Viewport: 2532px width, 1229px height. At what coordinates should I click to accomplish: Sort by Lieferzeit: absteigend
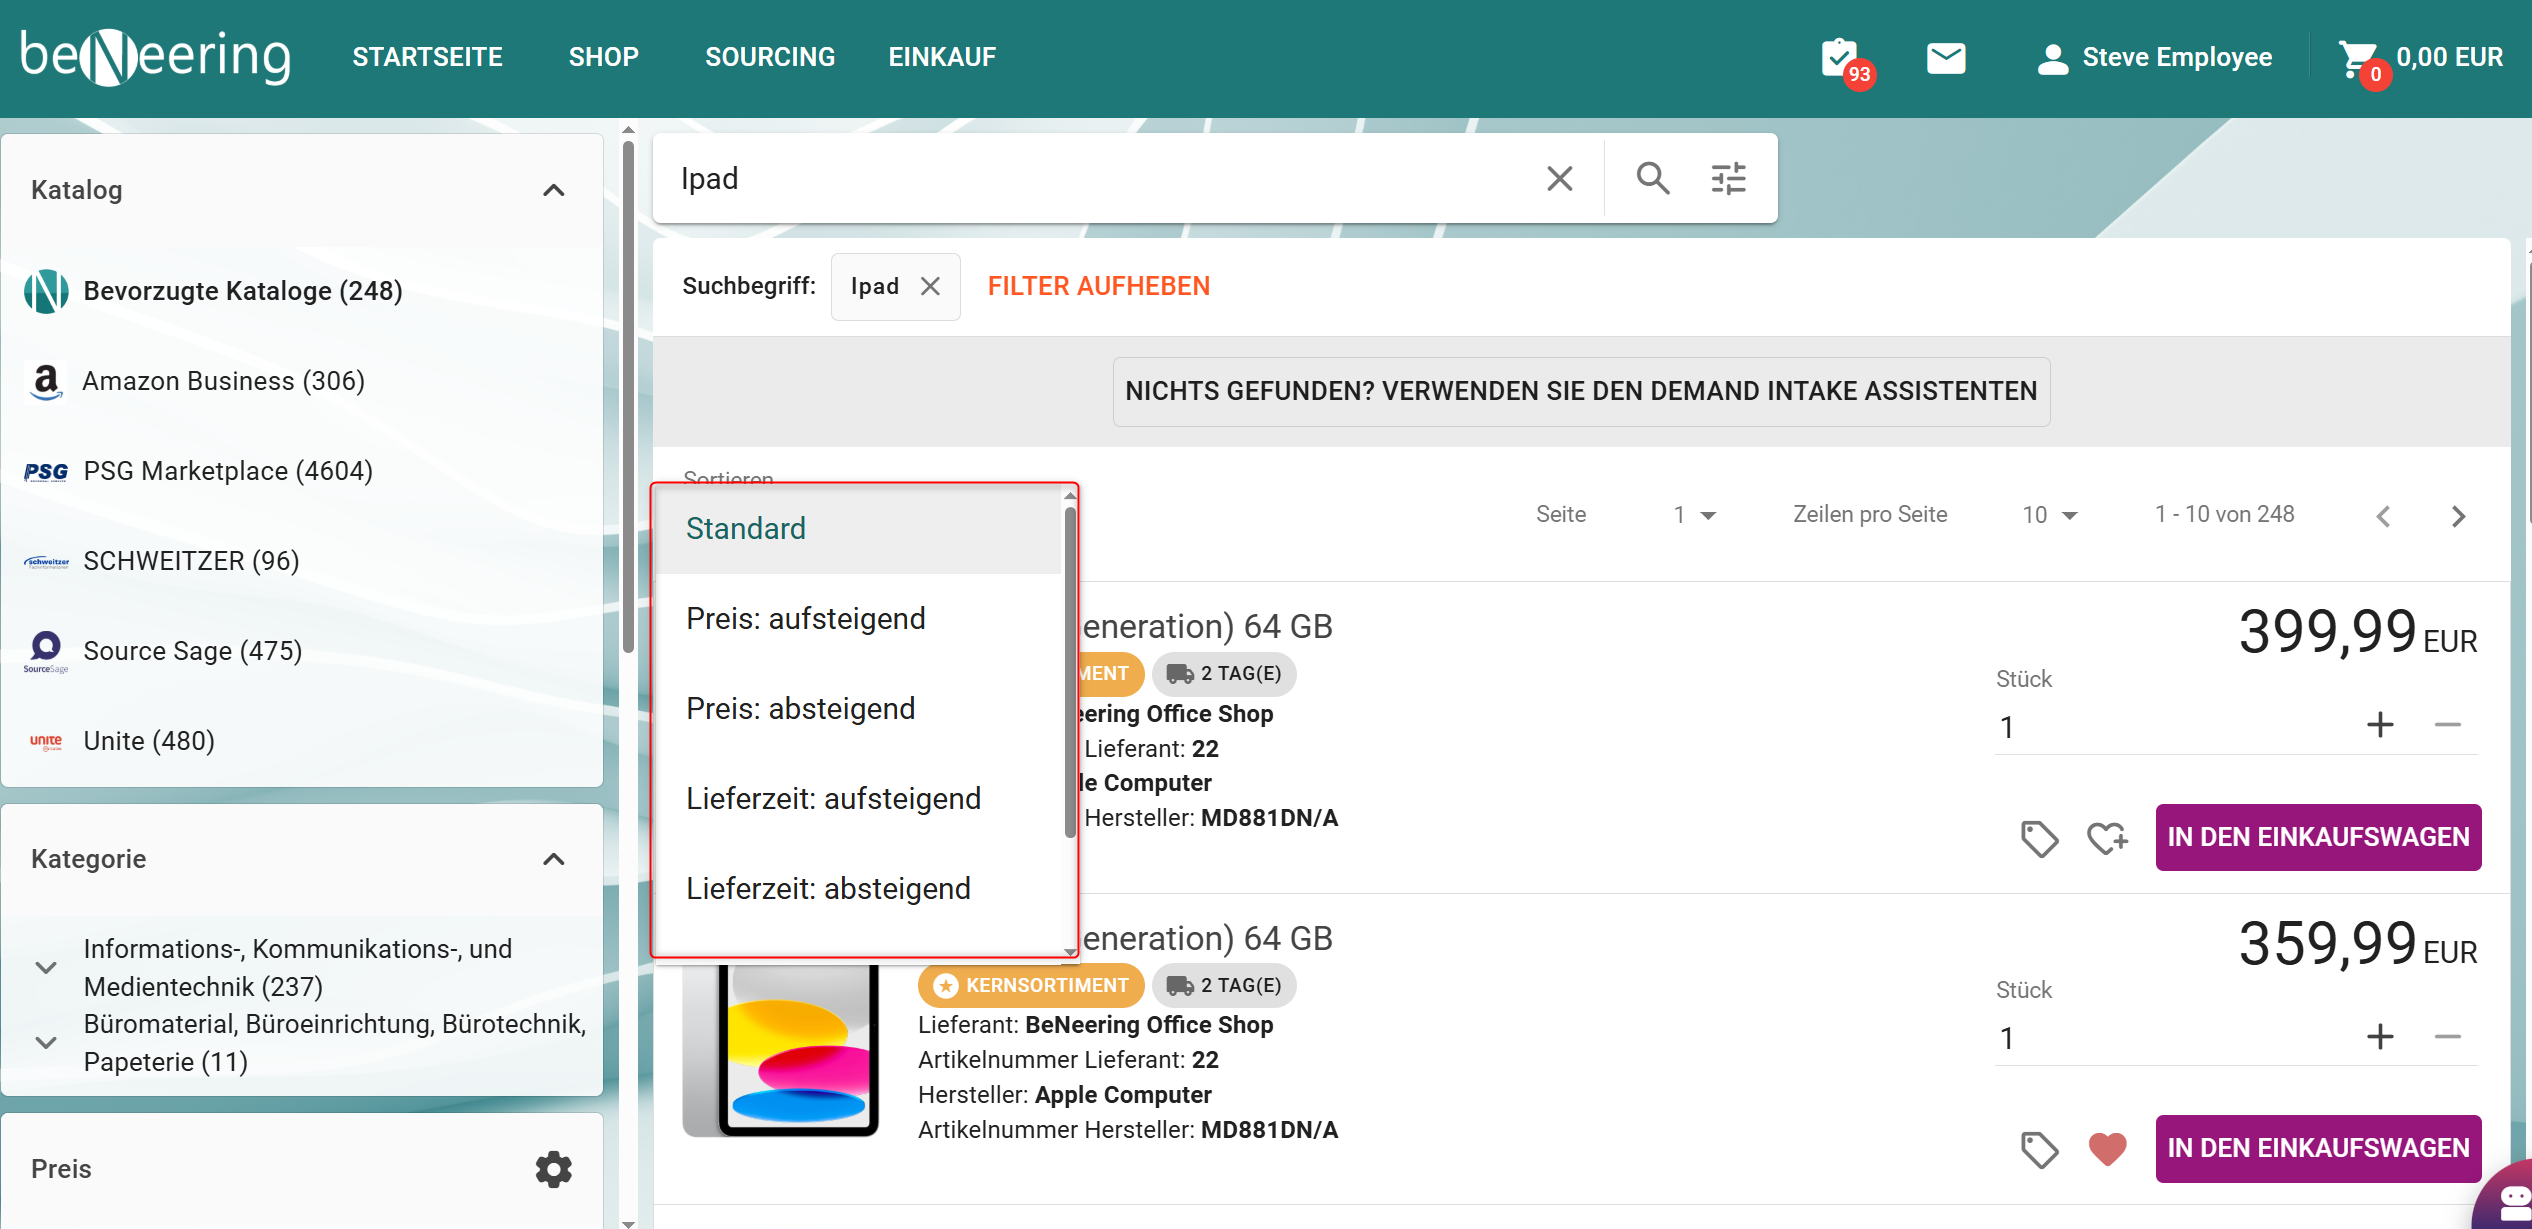[x=858, y=888]
